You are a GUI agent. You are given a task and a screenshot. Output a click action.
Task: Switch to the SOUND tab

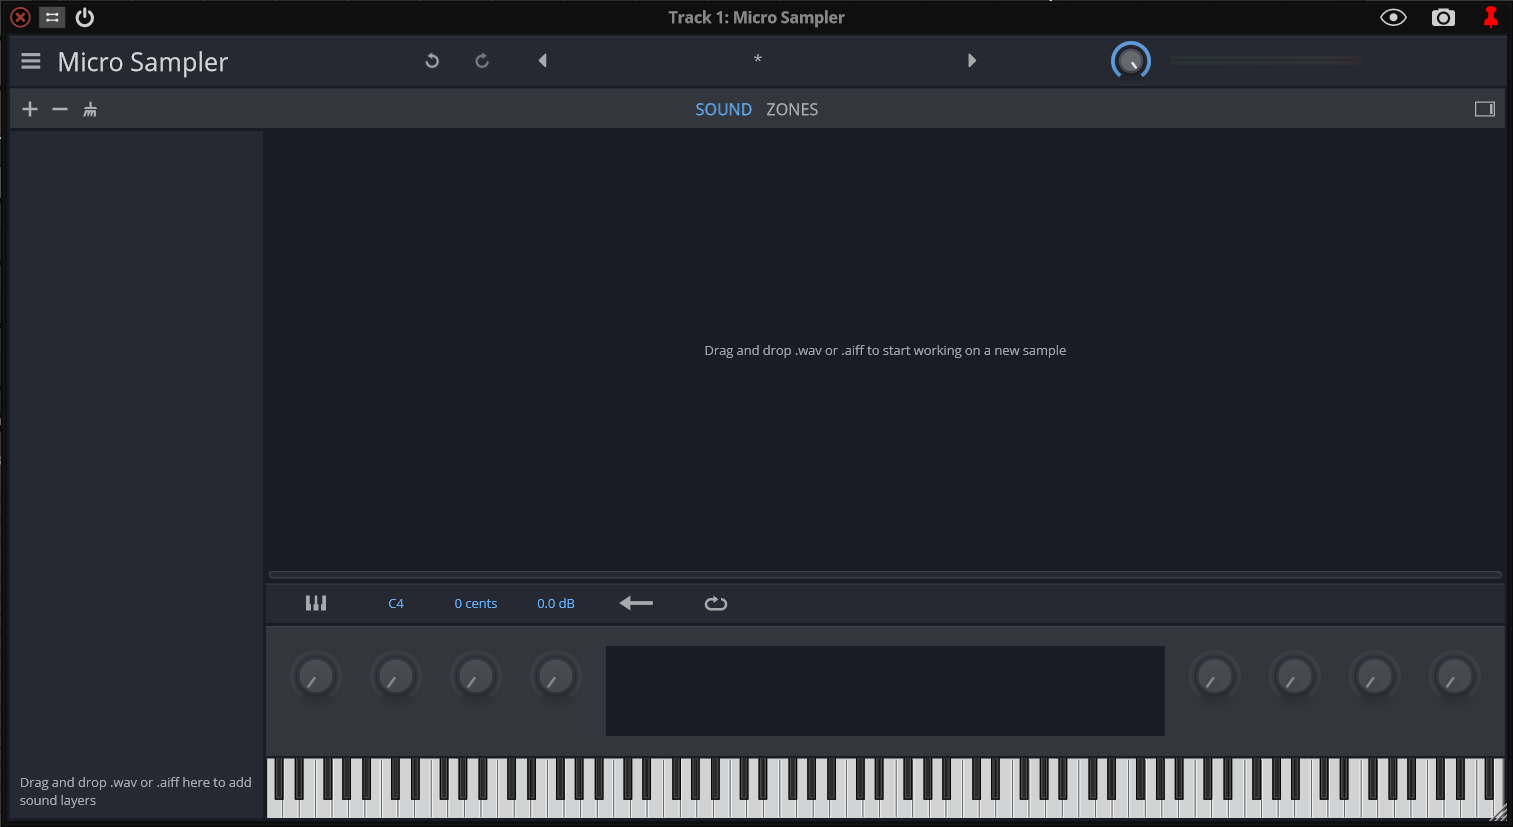723,110
